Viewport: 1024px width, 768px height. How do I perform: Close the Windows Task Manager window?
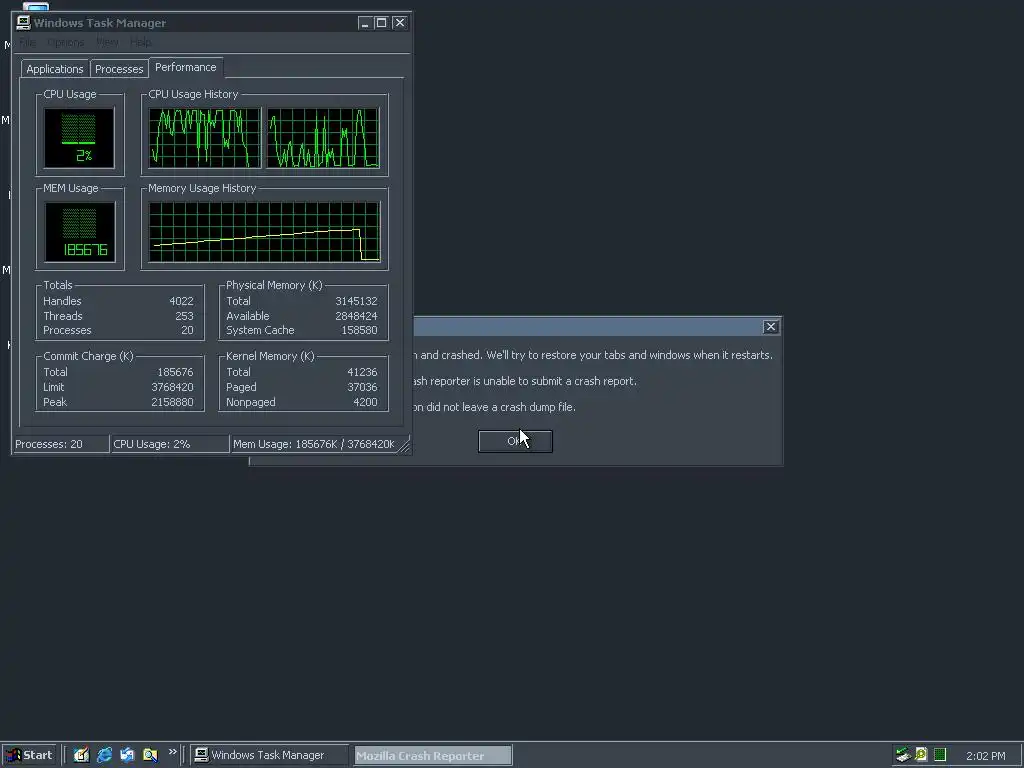pyautogui.click(x=400, y=23)
